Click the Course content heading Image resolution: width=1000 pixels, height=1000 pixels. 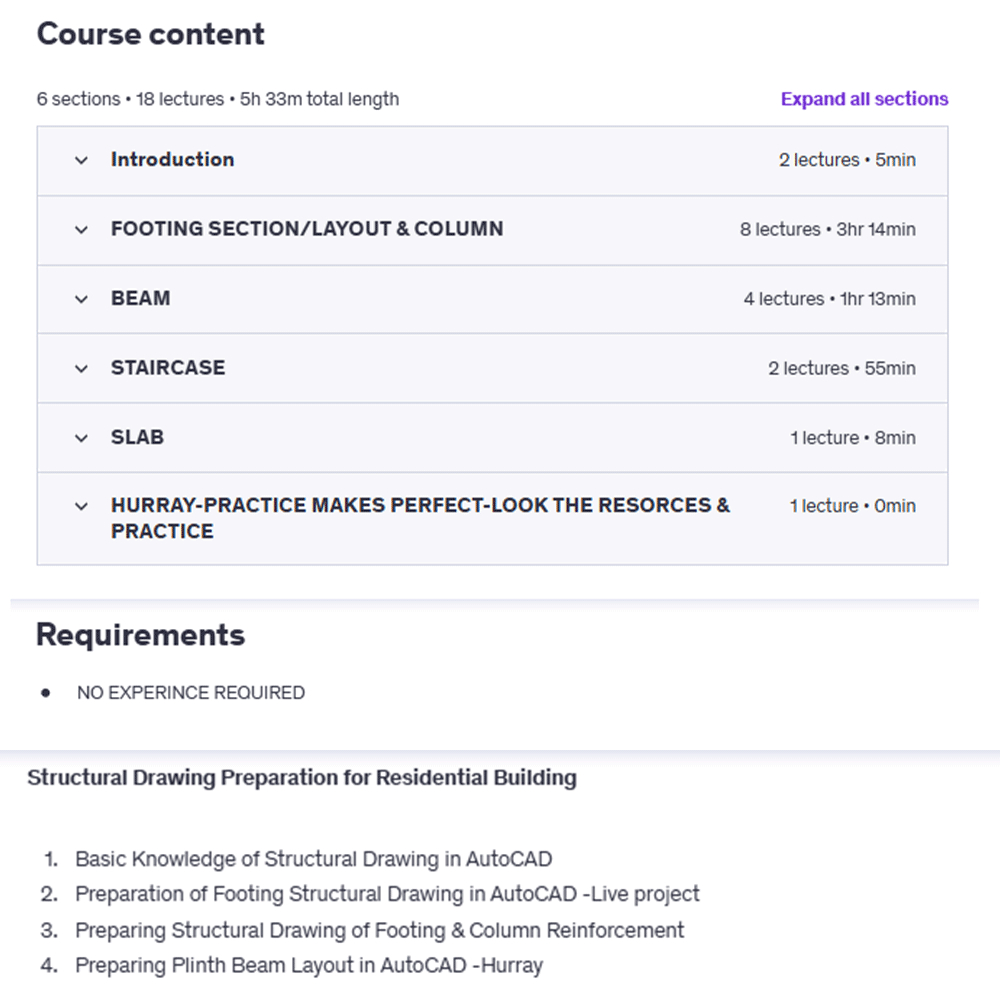151,34
